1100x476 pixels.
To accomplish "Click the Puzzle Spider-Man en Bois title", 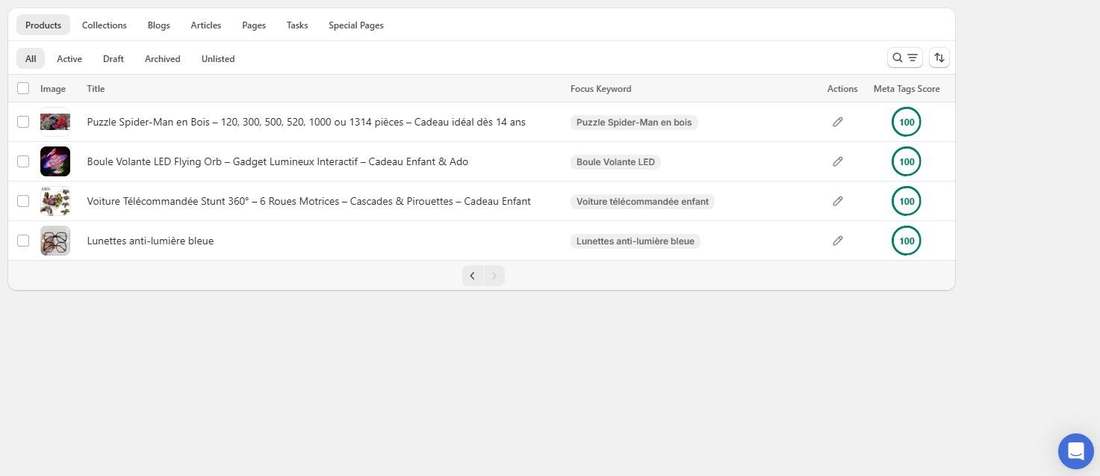I will coord(306,122).
